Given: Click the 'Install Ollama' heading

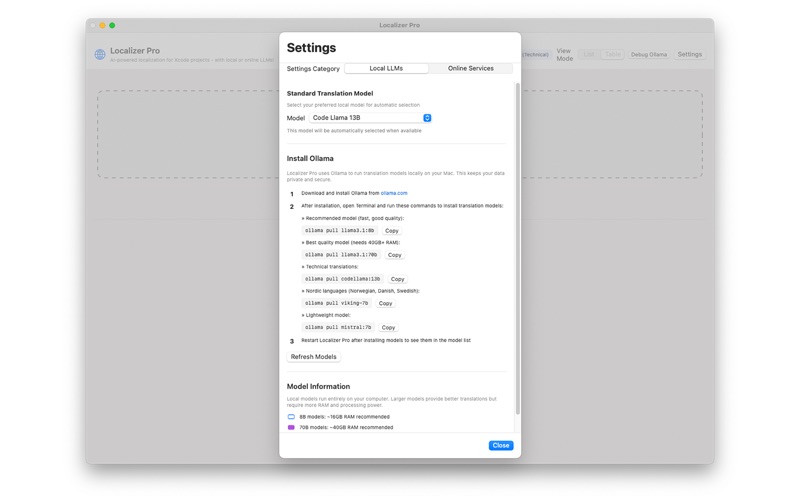Looking at the screenshot, I should tap(310, 159).
